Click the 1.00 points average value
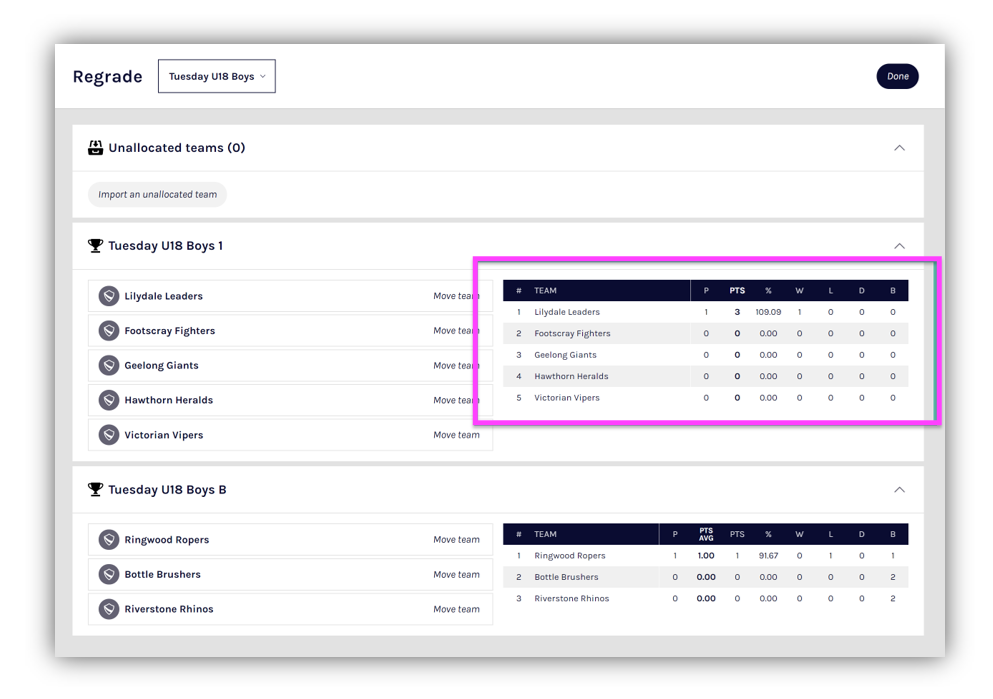 705,556
